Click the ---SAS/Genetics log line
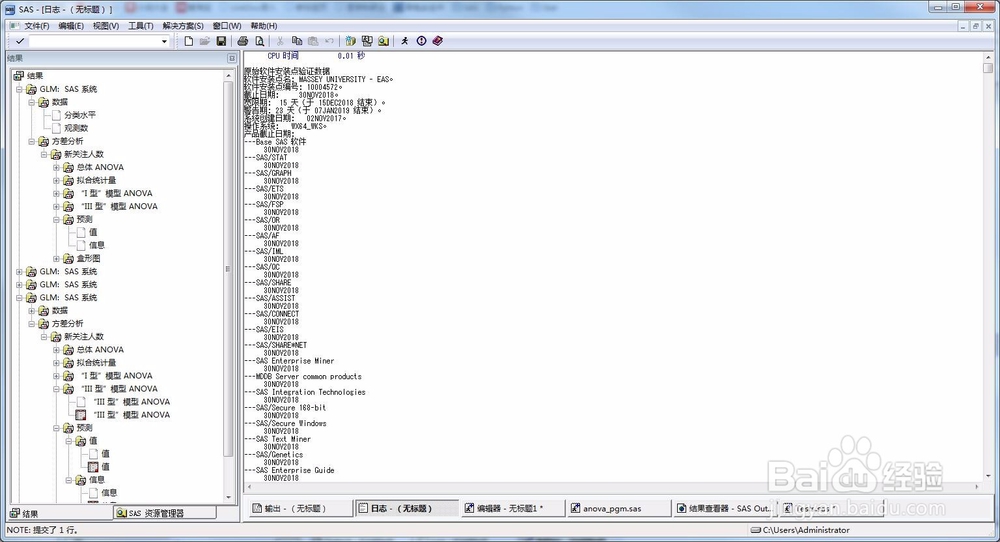The height and width of the screenshot is (542, 1000). 274,455
